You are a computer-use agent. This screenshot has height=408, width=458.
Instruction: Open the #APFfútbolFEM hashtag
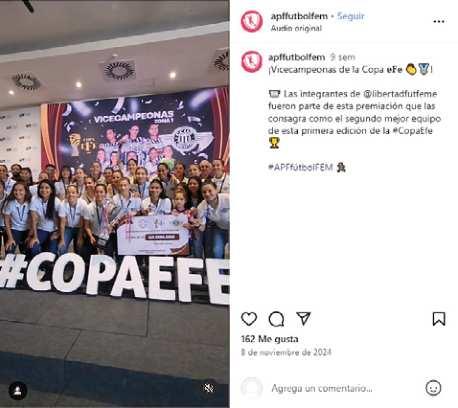pyautogui.click(x=300, y=167)
